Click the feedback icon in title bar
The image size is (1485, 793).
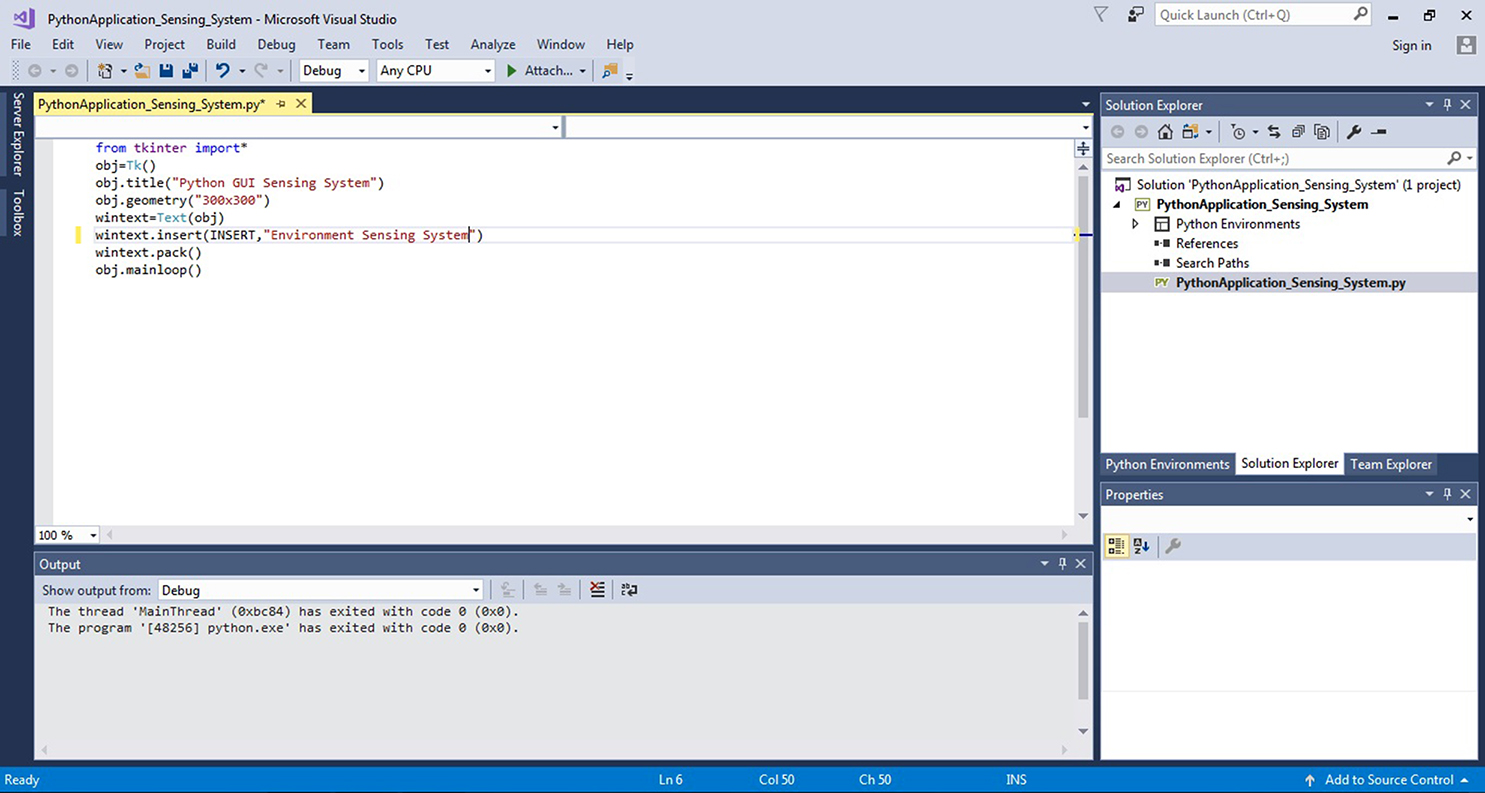tap(1135, 15)
